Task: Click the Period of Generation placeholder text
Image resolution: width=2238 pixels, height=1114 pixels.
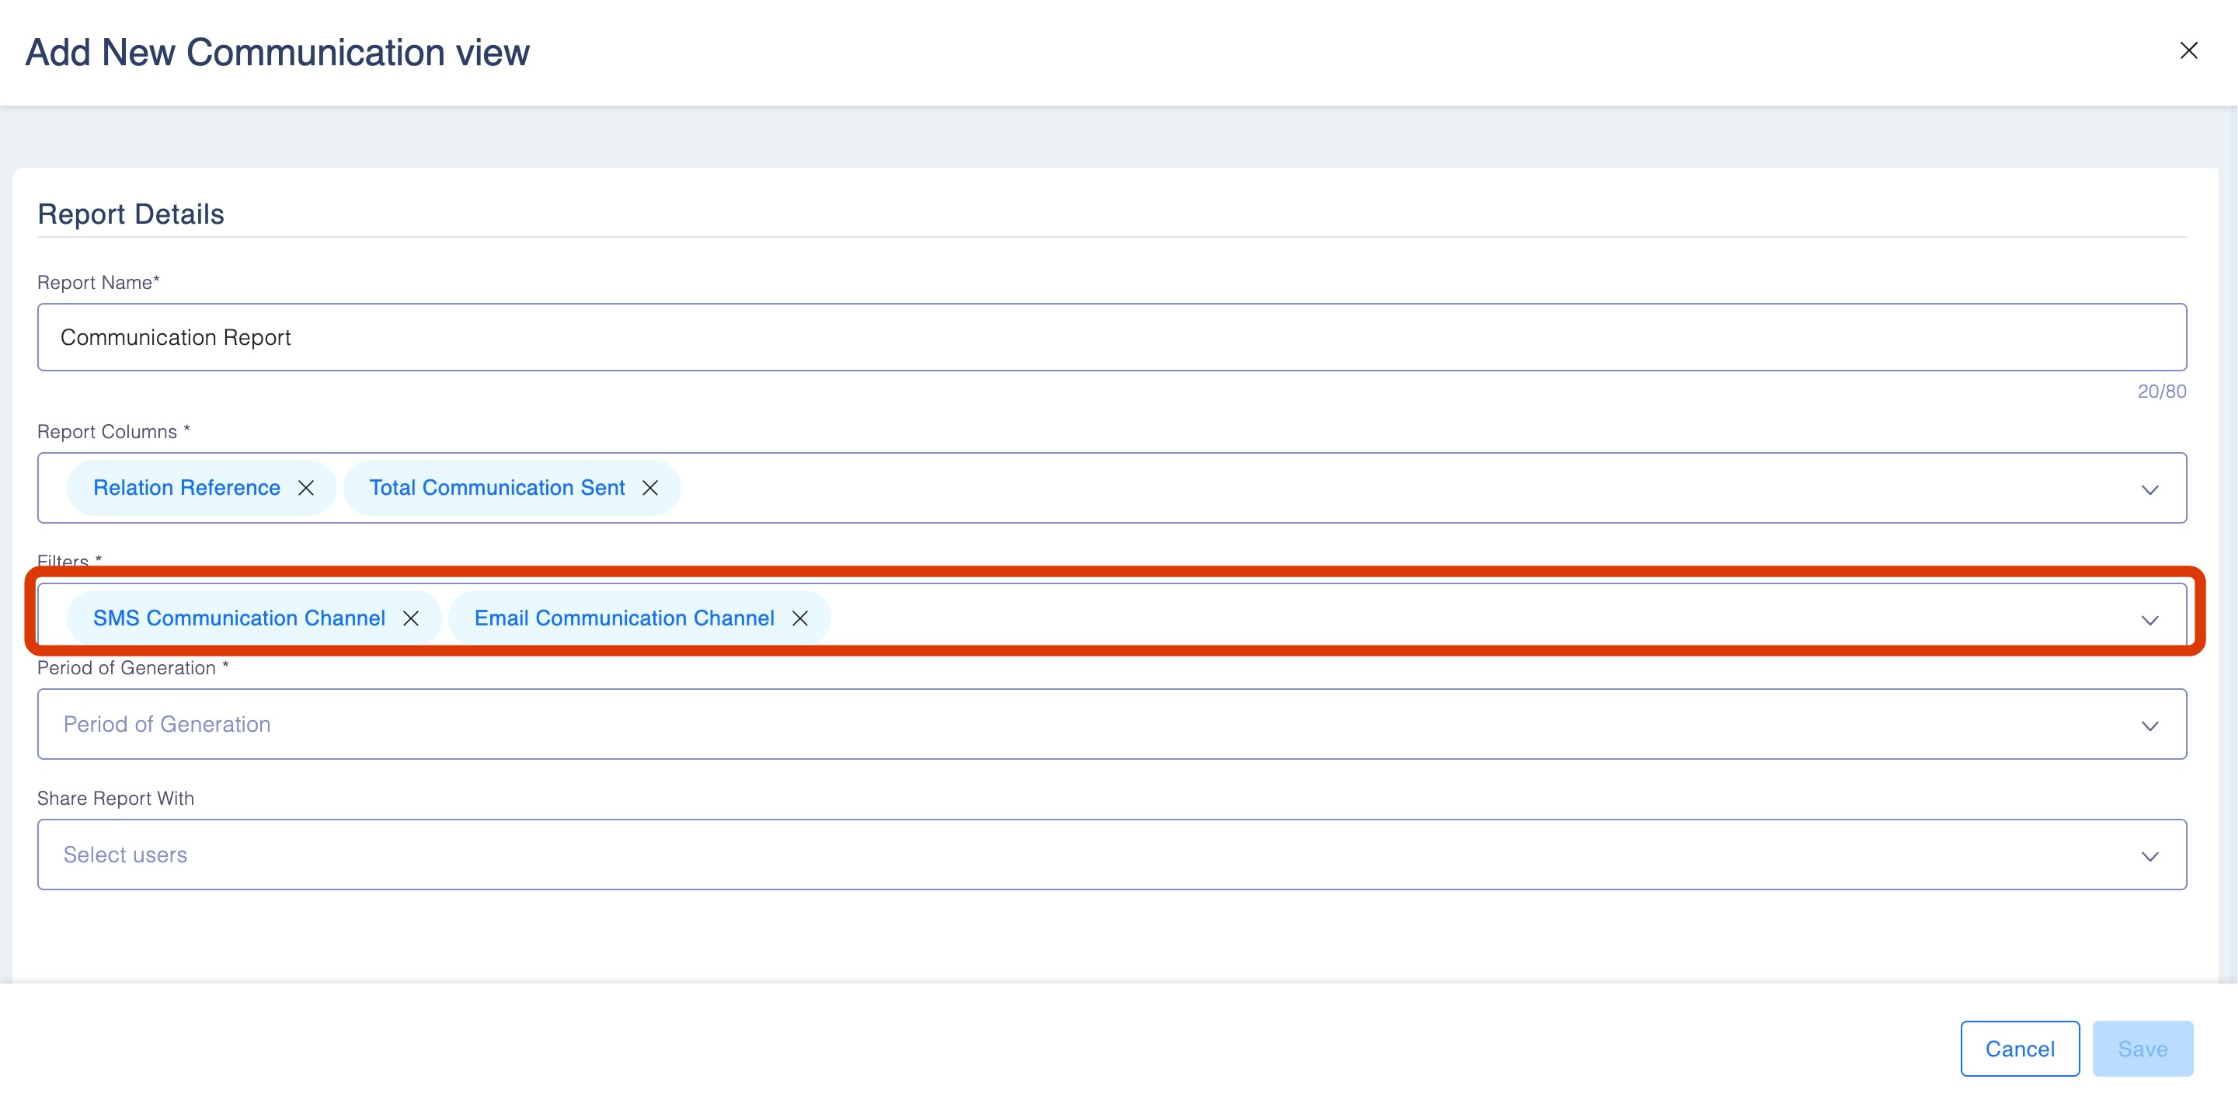Action: [167, 725]
